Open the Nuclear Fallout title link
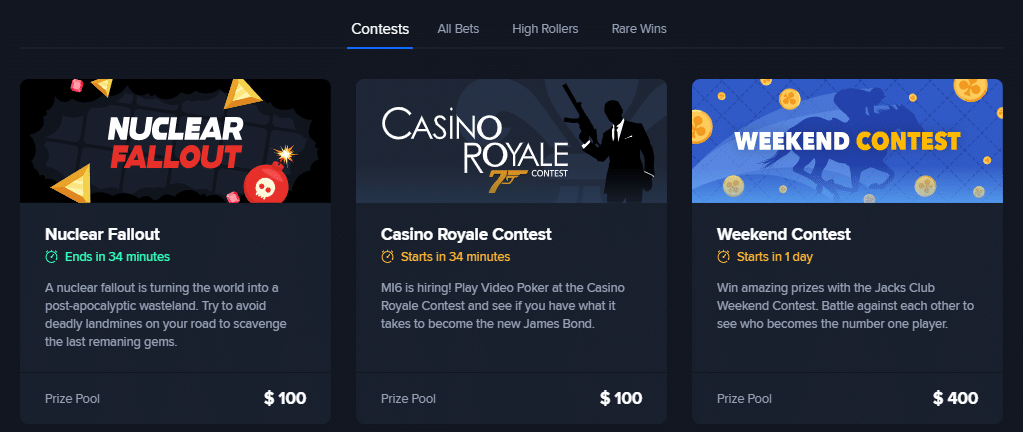1023x432 pixels. pyautogui.click(x=102, y=234)
